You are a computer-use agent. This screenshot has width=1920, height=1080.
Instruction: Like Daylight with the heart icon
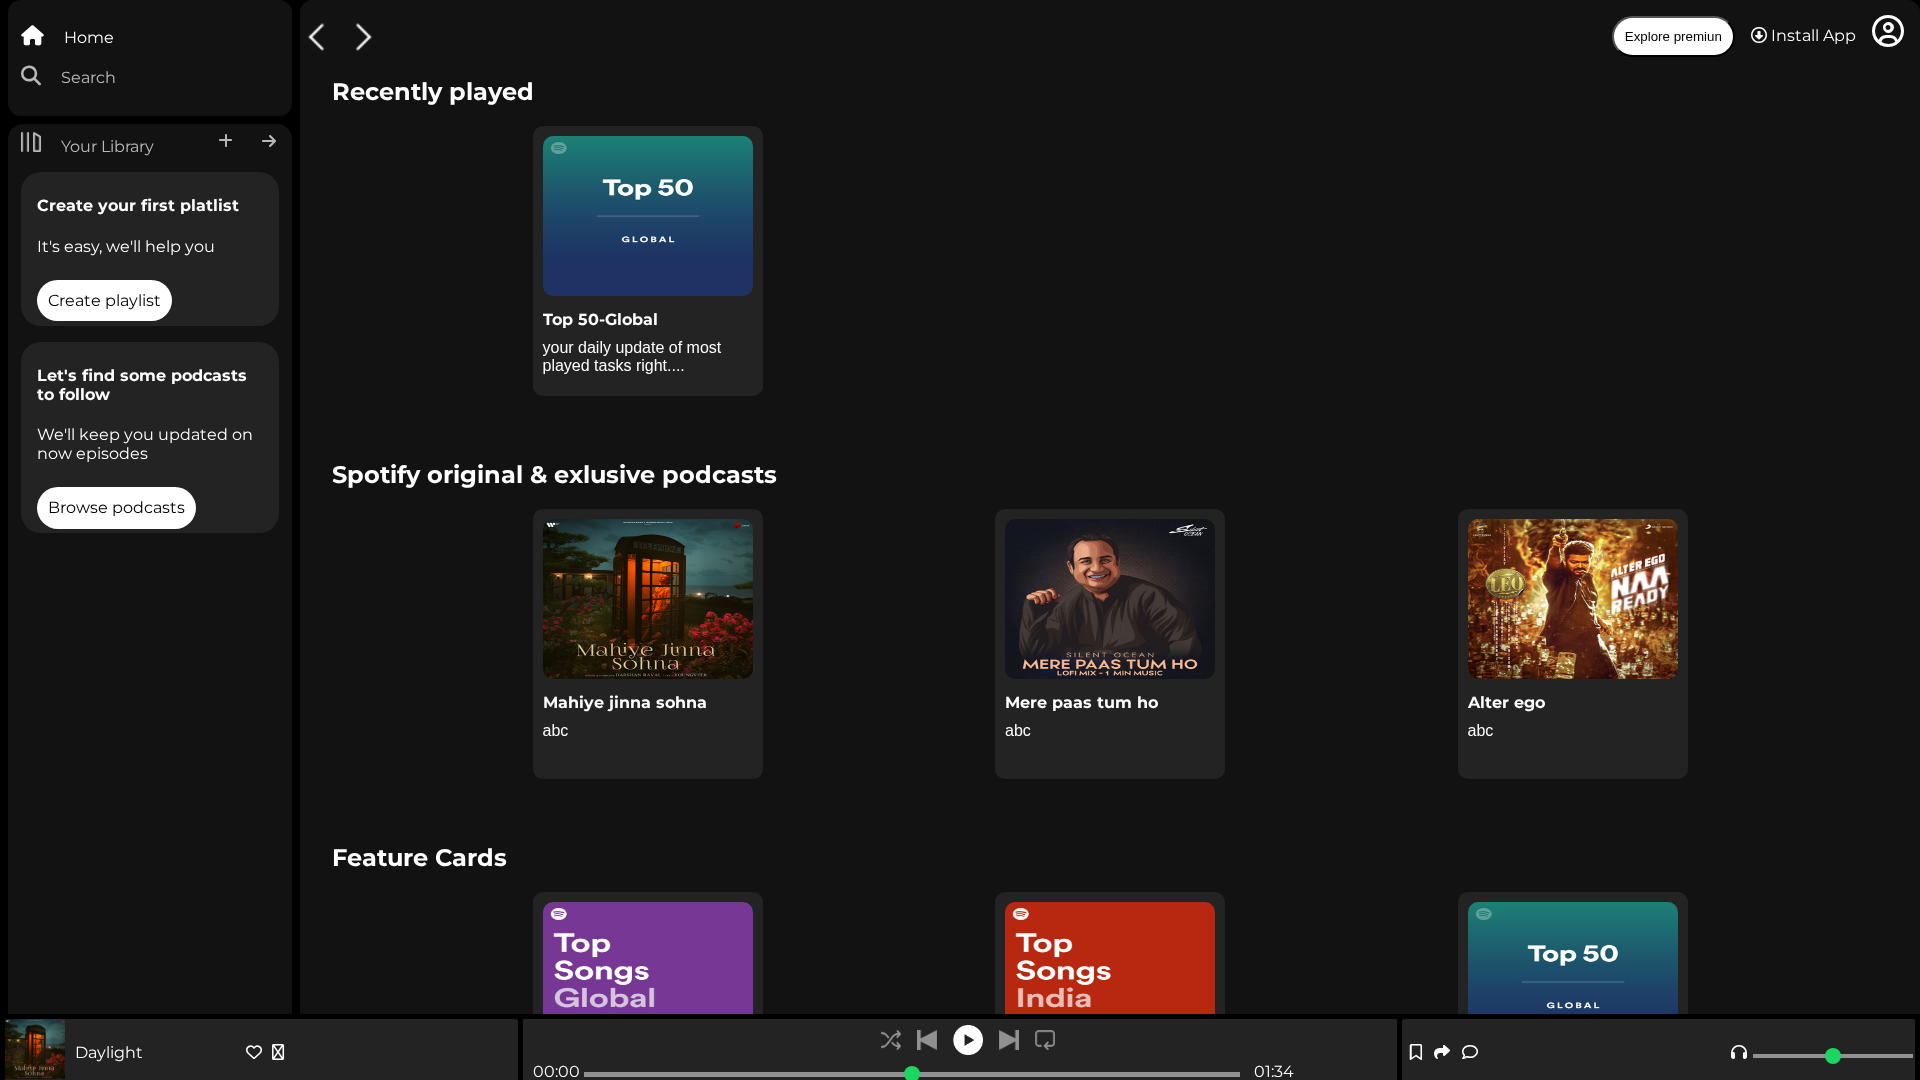[x=254, y=1052]
